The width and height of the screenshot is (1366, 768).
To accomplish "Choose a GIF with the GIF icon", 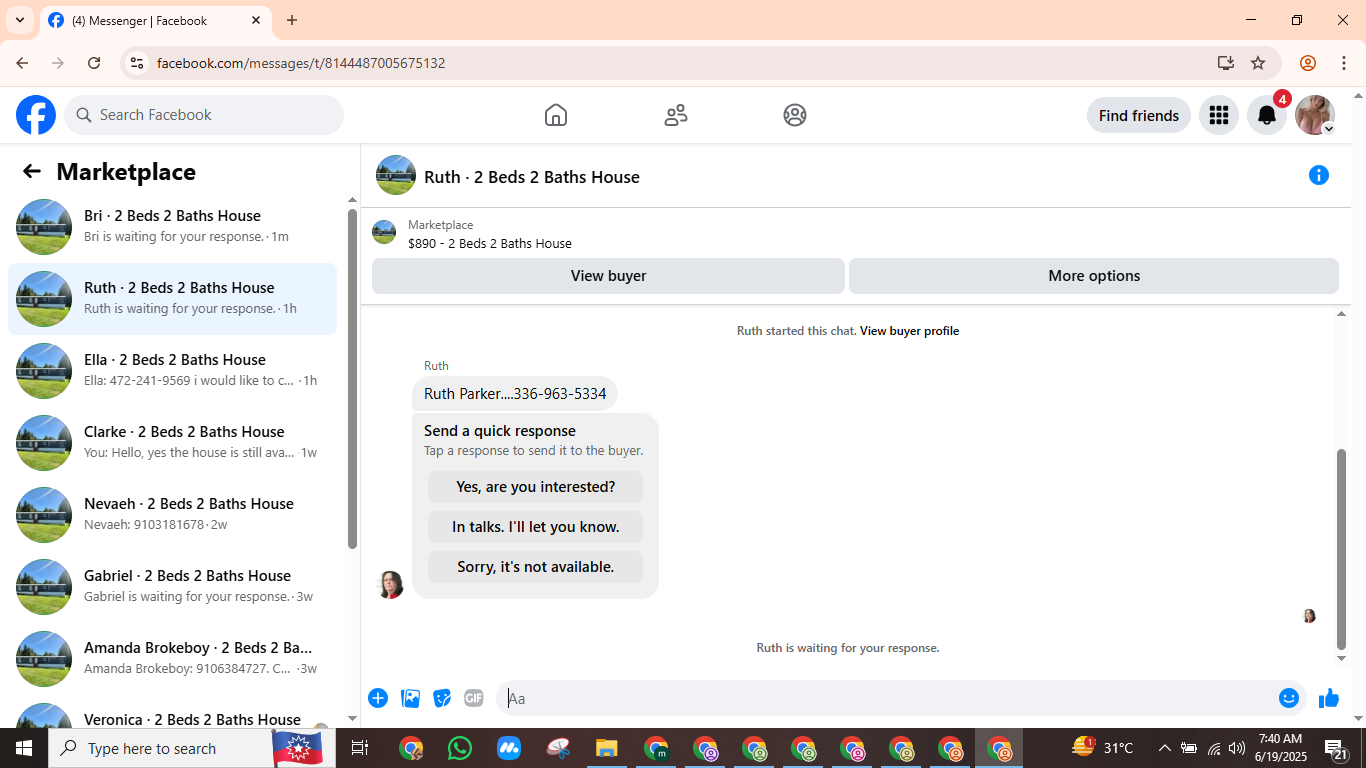I will [474, 698].
